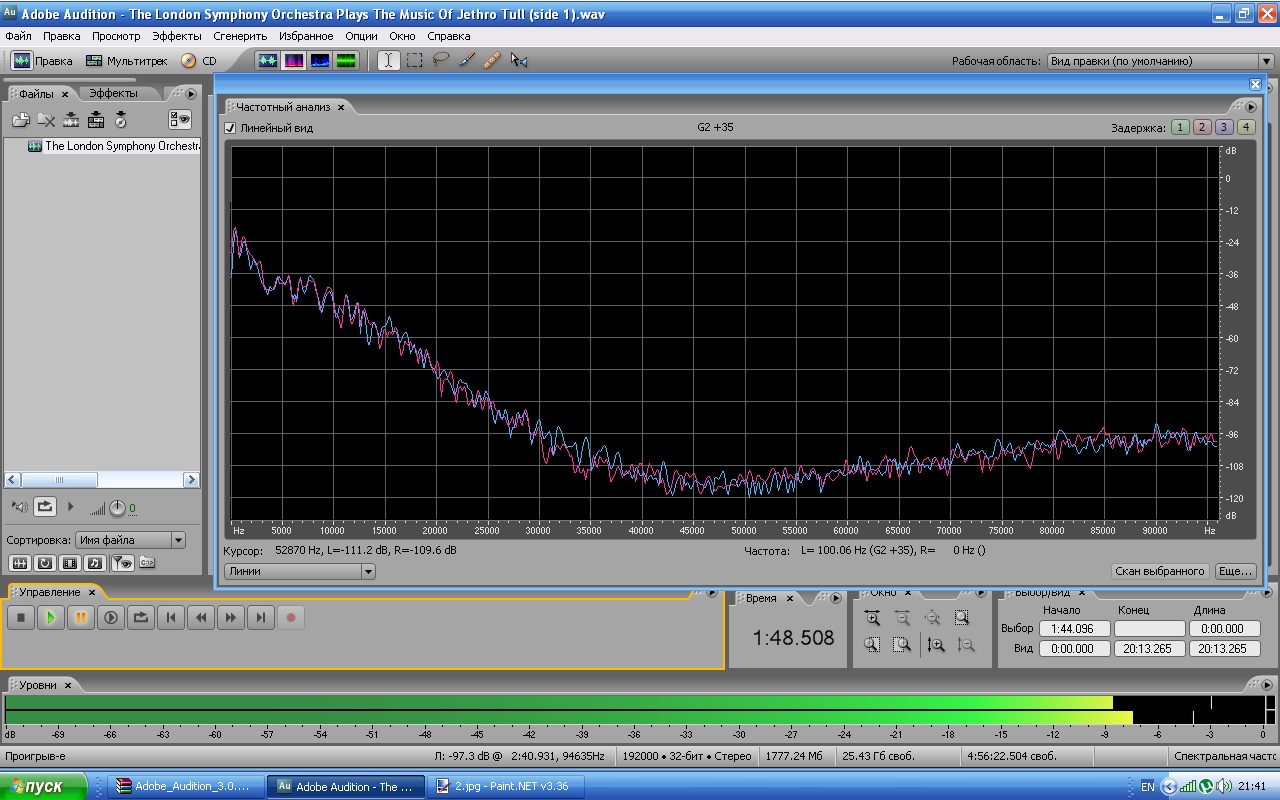
Task: Uncheck the Линейный вид checkbox
Action: (x=230, y=128)
